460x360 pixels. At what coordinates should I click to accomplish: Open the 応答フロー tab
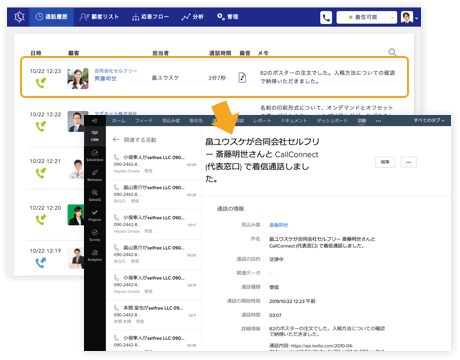[x=150, y=17]
